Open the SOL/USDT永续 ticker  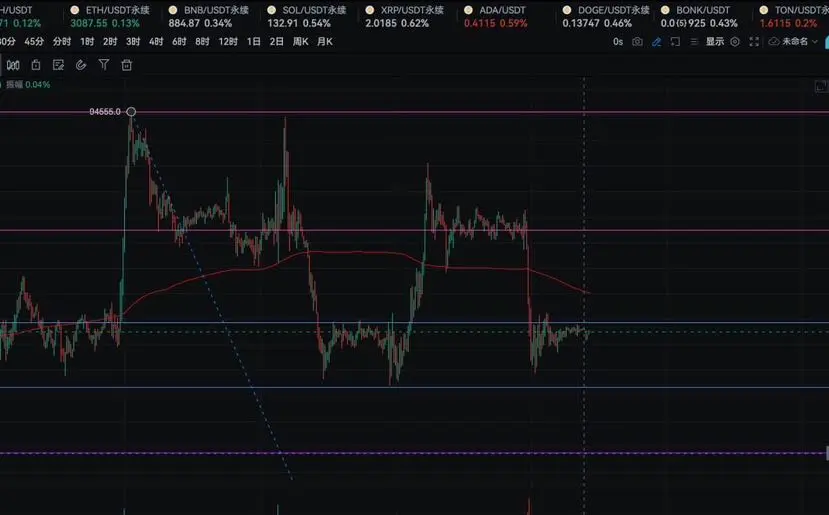click(307, 16)
